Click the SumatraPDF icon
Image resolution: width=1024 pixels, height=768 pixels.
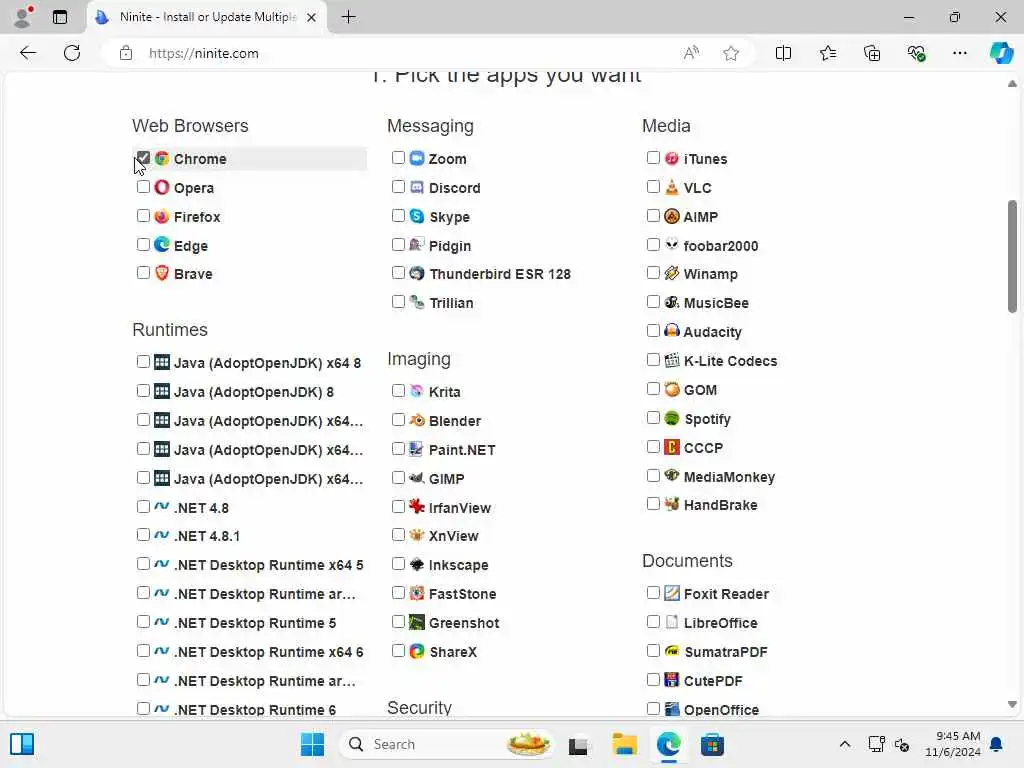[671, 651]
